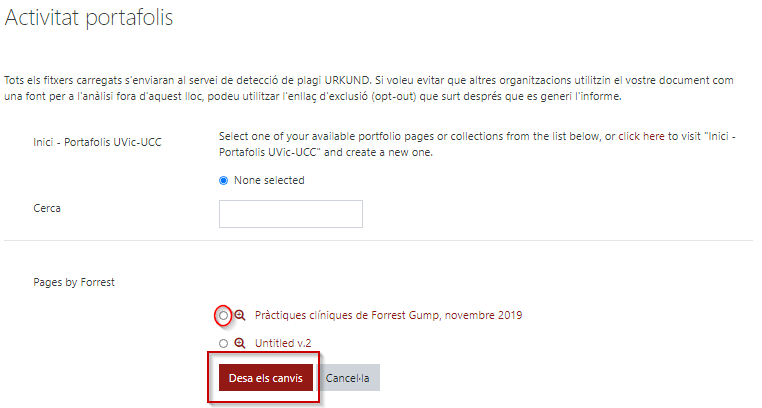Select the None selected radio button
Image resolution: width=762 pixels, height=408 pixels.
[224, 181]
